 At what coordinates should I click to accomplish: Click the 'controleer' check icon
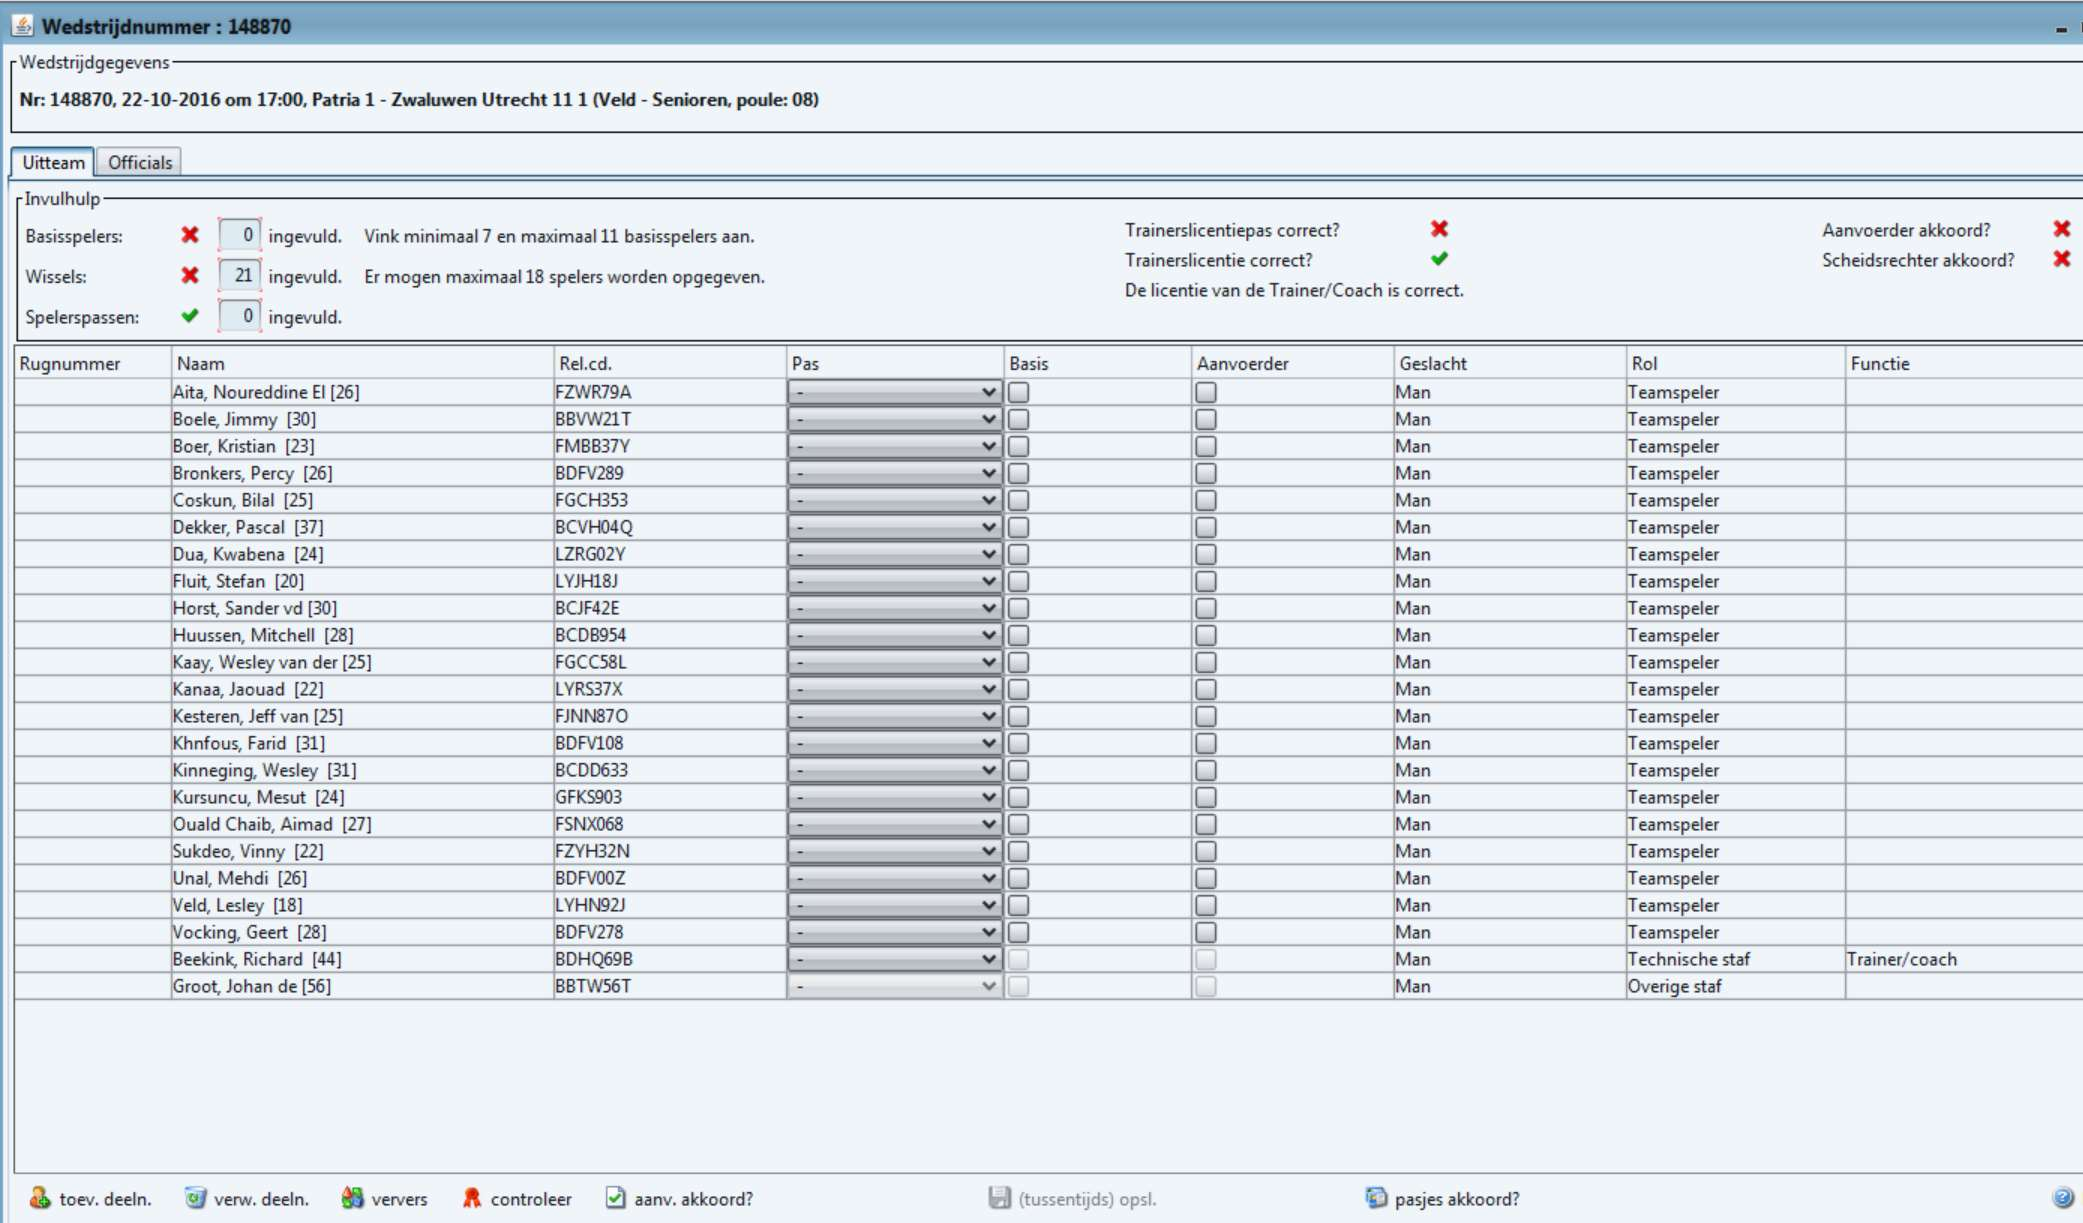pyautogui.click(x=472, y=1198)
